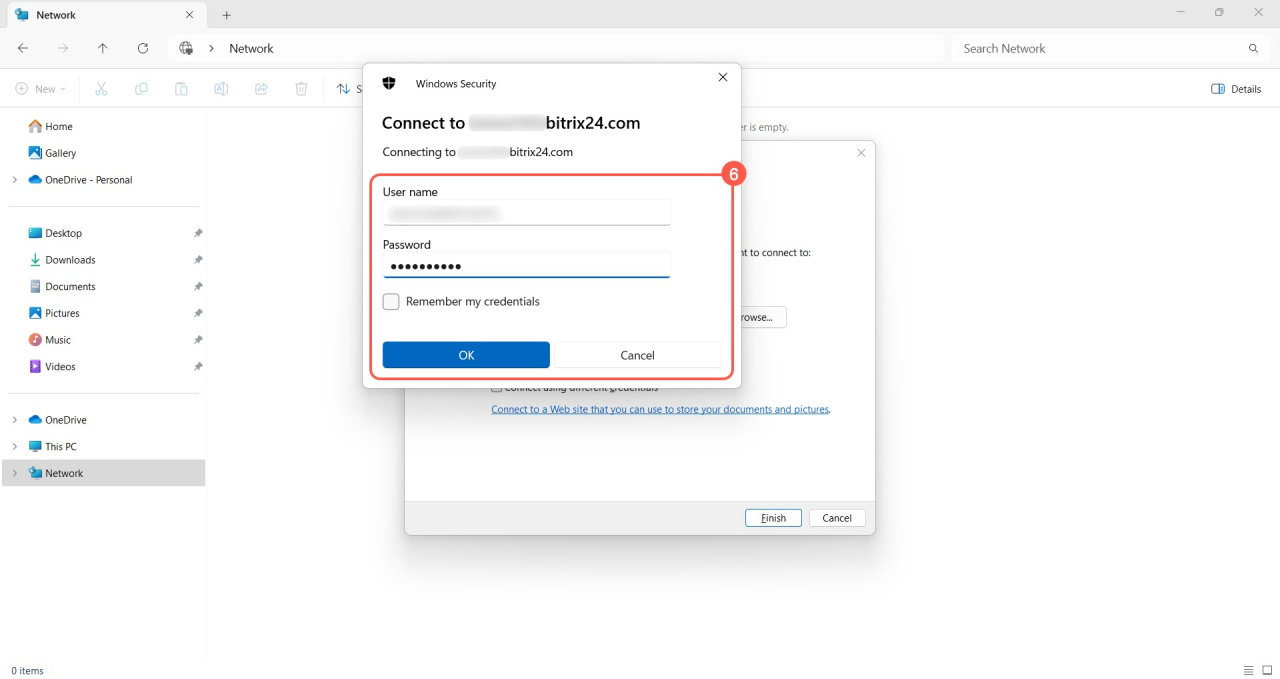Cancel the Windows Security dialog
Screen dimensions: 1280x679
(637, 355)
